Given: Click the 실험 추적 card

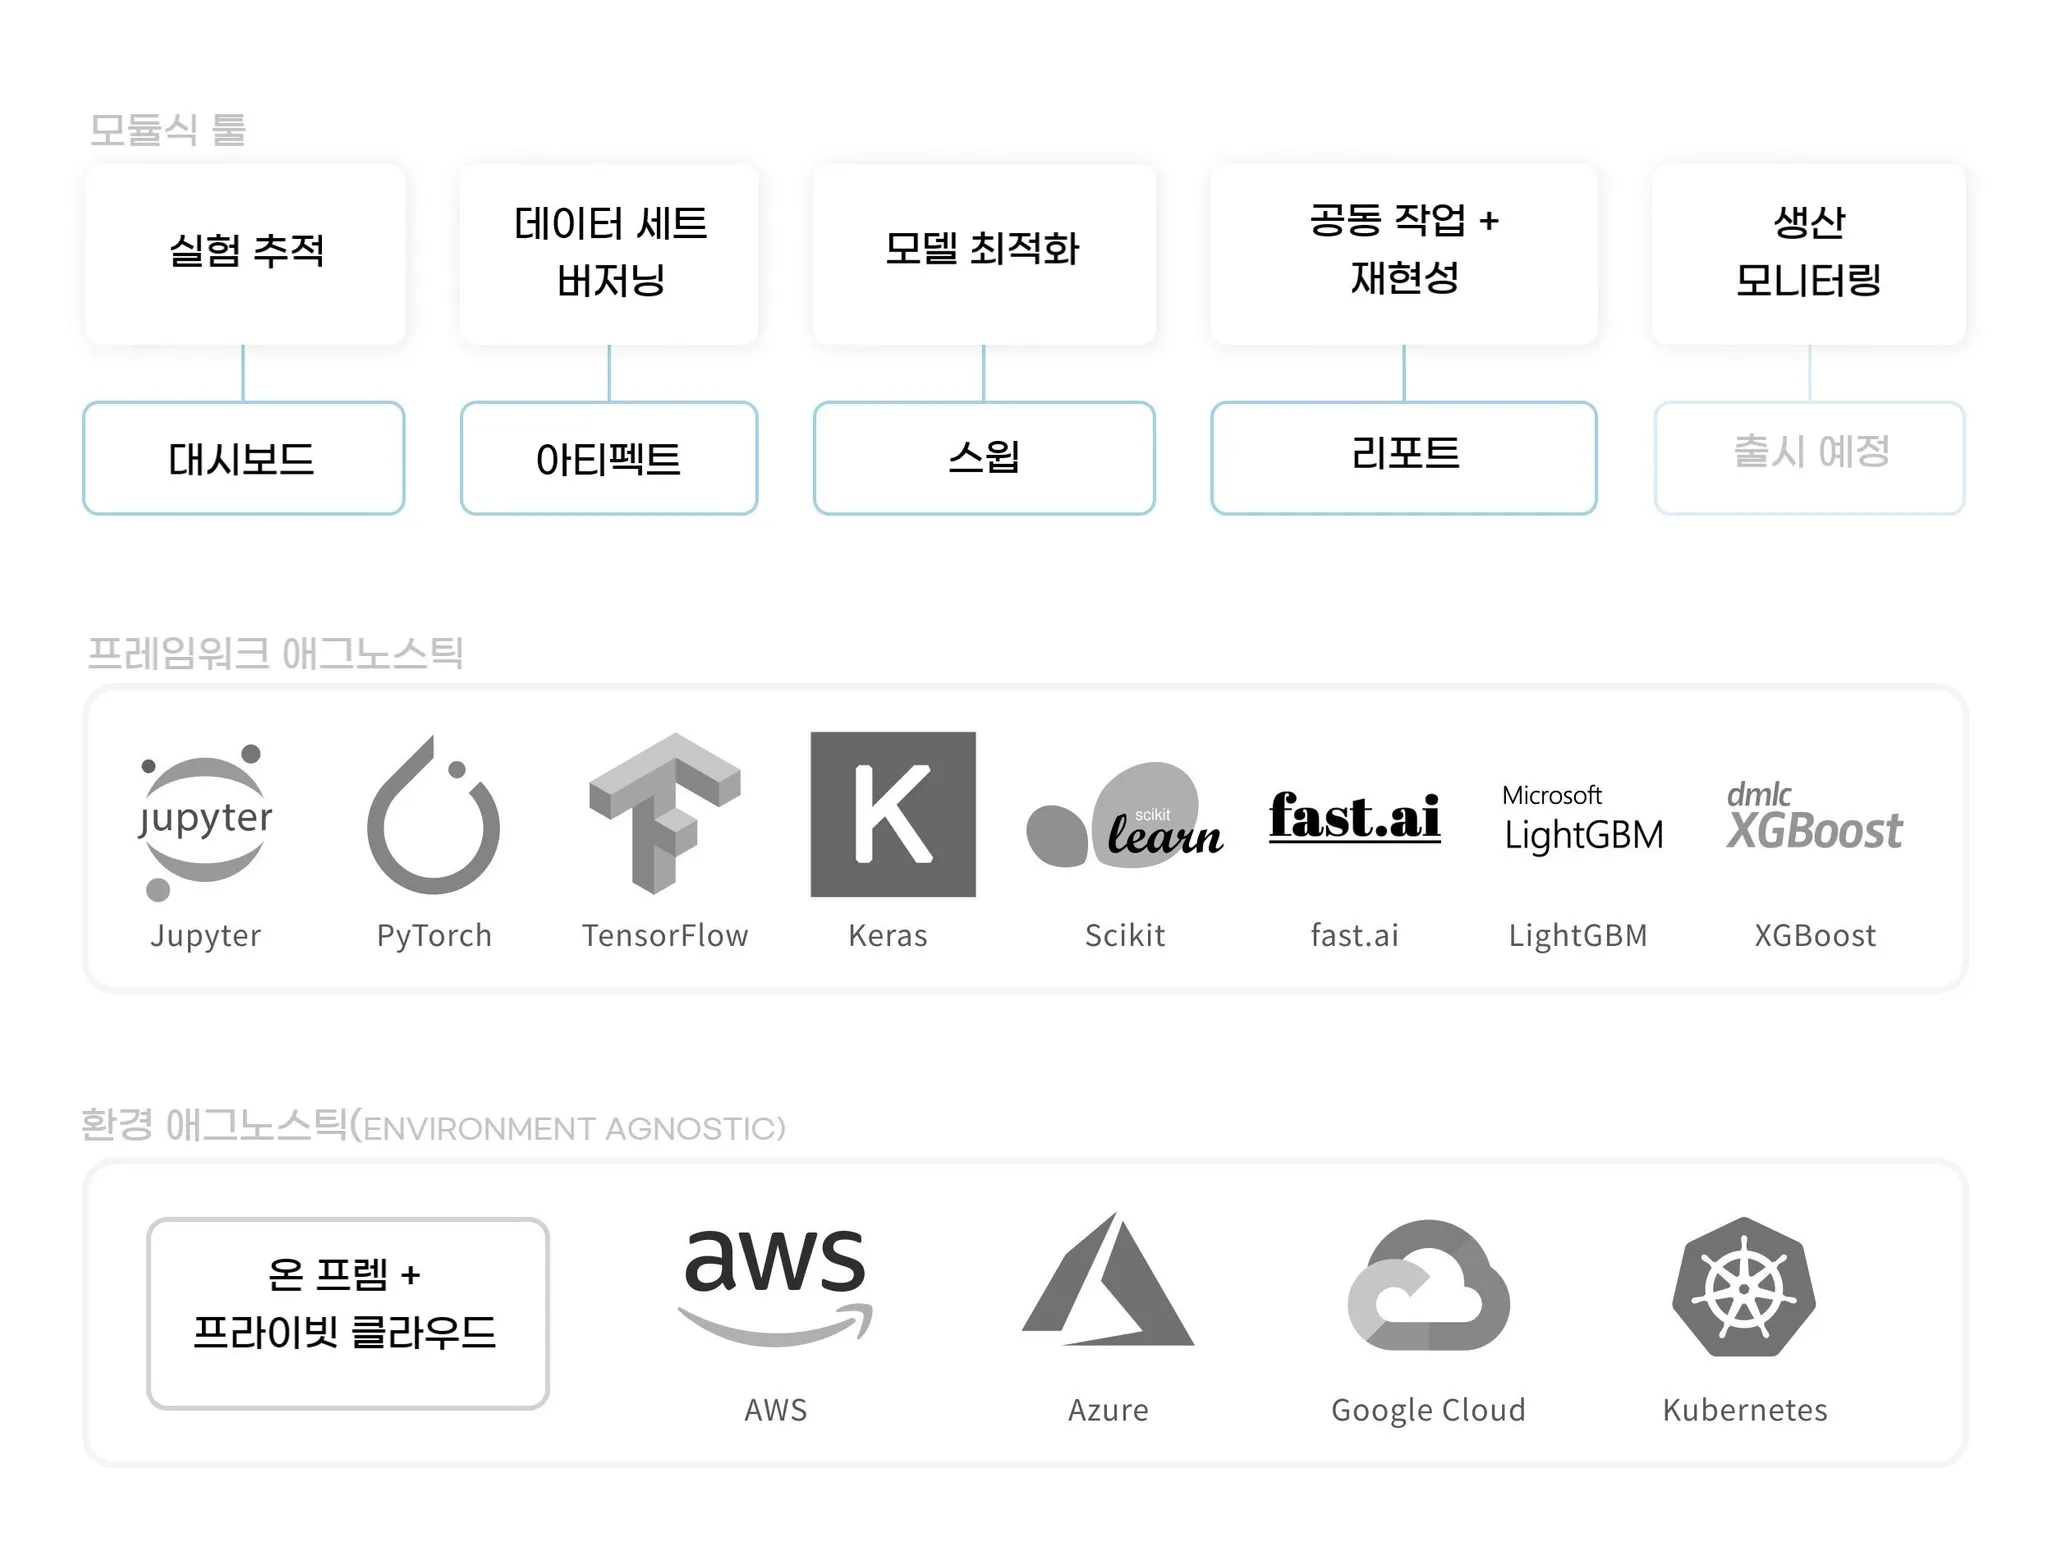Looking at the screenshot, I should [x=245, y=254].
